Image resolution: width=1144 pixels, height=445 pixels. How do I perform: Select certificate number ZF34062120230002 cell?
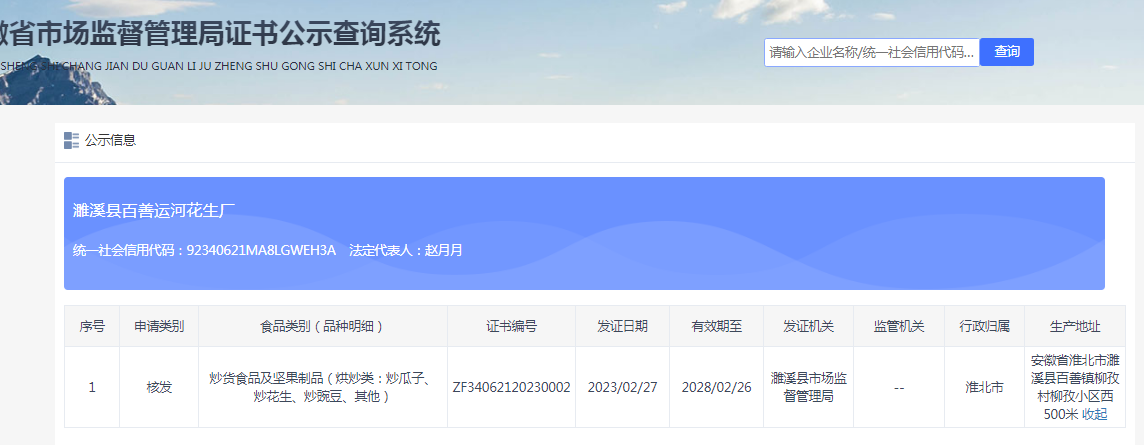[x=511, y=387]
